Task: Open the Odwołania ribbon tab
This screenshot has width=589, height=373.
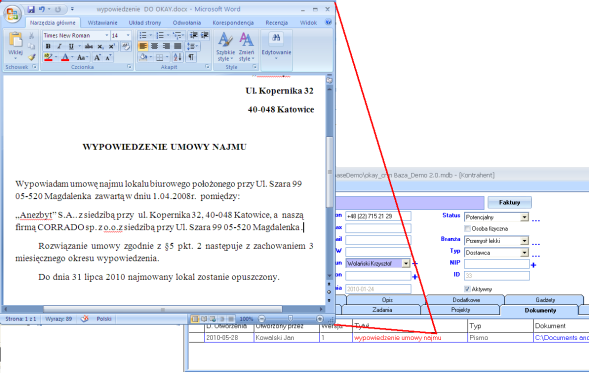Action: pyautogui.click(x=187, y=23)
